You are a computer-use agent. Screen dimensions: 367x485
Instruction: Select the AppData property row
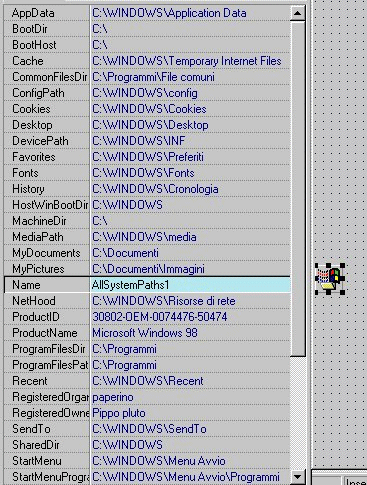coord(147,13)
